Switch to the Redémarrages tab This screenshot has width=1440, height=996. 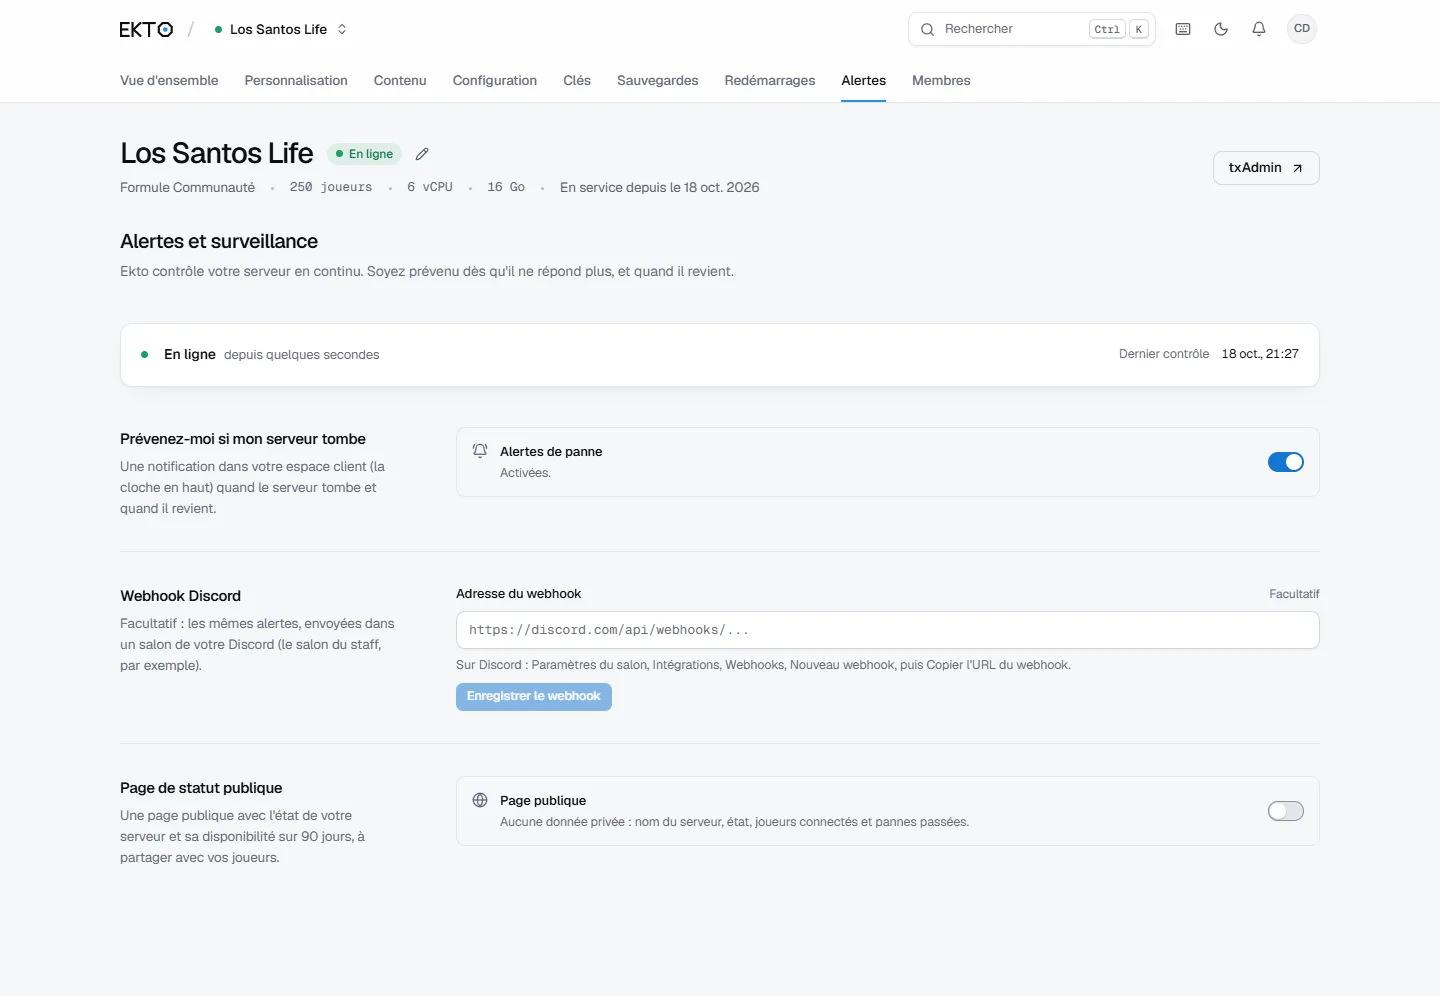point(770,80)
